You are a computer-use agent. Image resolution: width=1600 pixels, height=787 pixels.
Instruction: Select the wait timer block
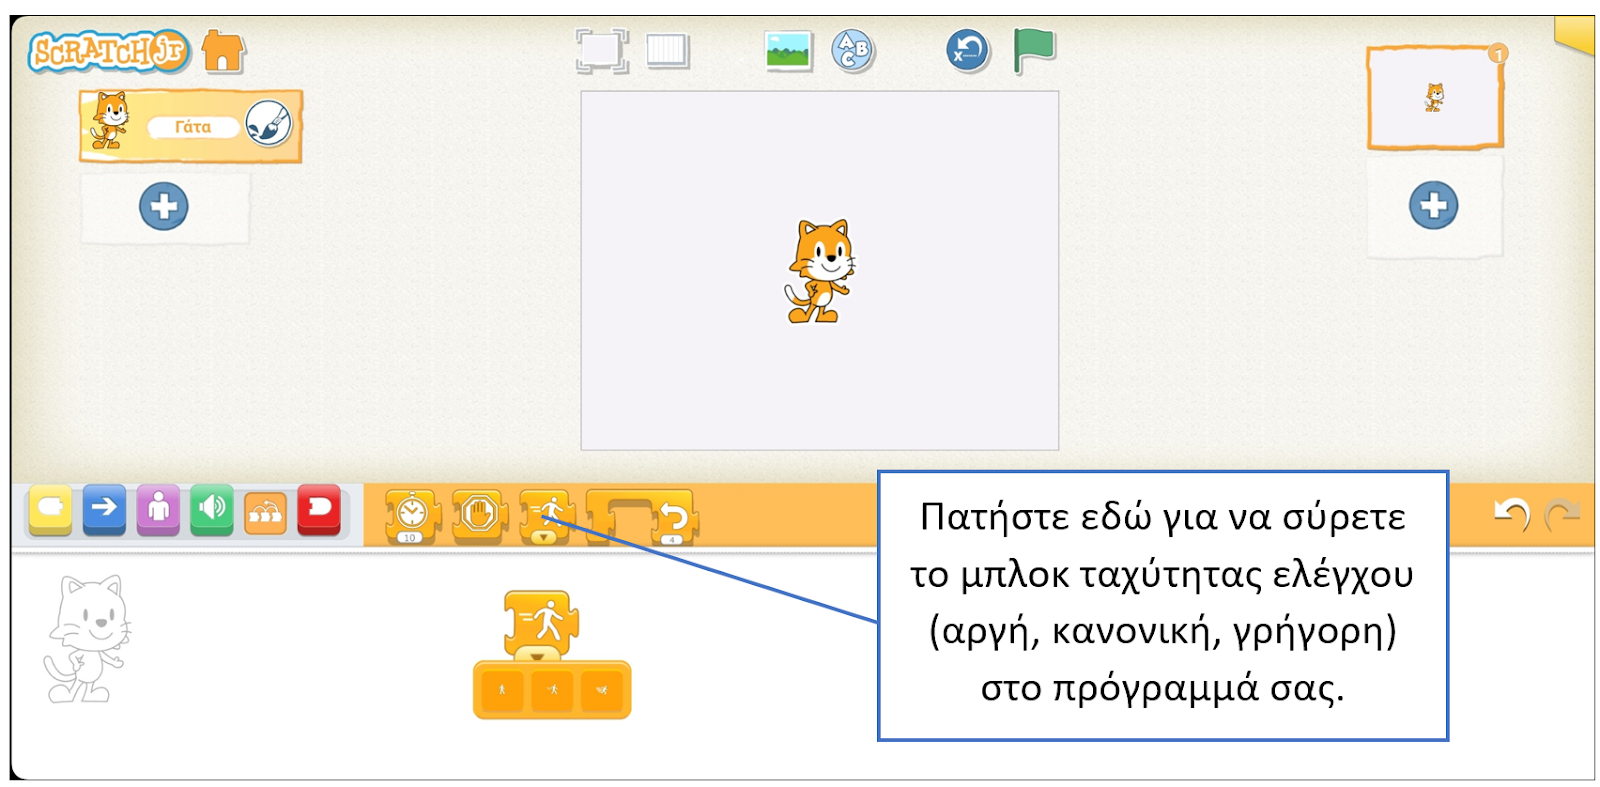coord(412,515)
